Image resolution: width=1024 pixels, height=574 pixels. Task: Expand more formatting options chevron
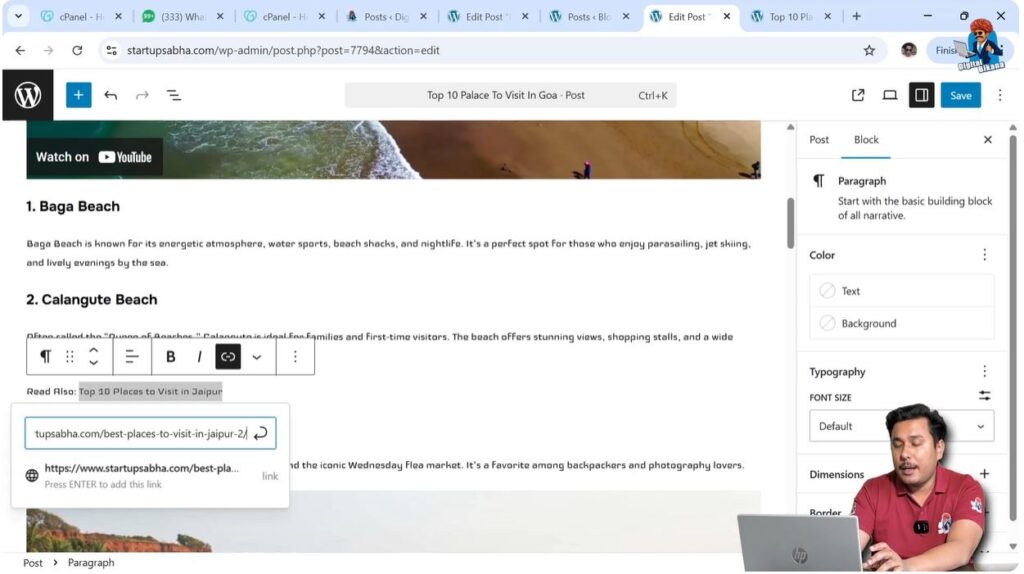coord(257,357)
